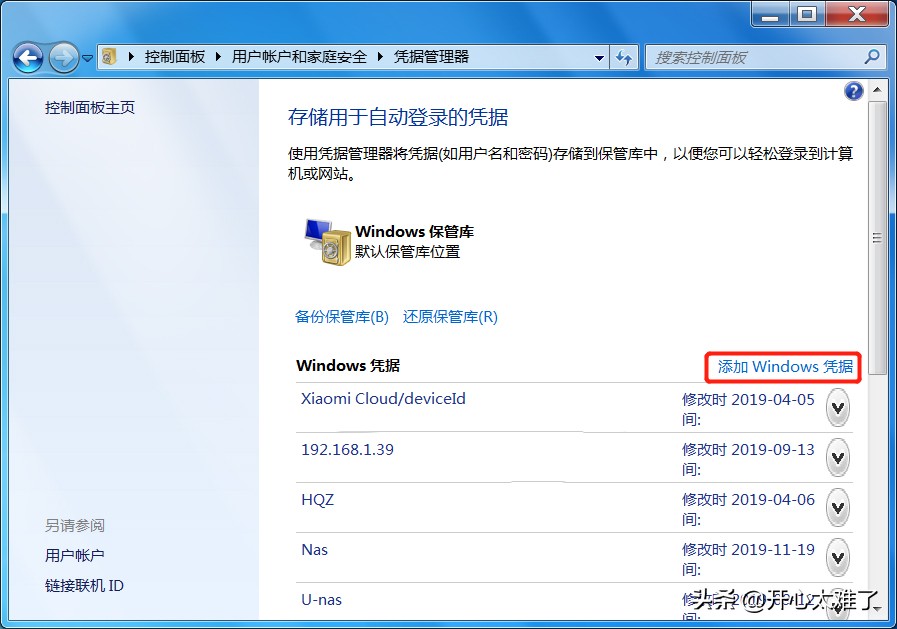897x629 pixels.
Task: 点击搜索控制面板输入框
Action: pyautogui.click(x=760, y=57)
